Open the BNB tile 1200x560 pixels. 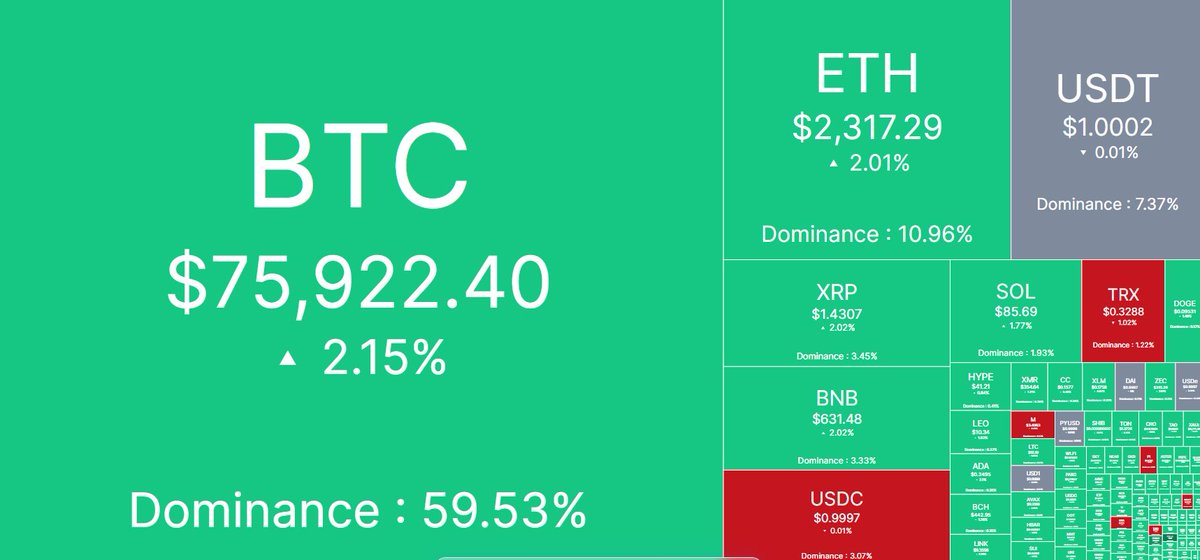pos(835,417)
